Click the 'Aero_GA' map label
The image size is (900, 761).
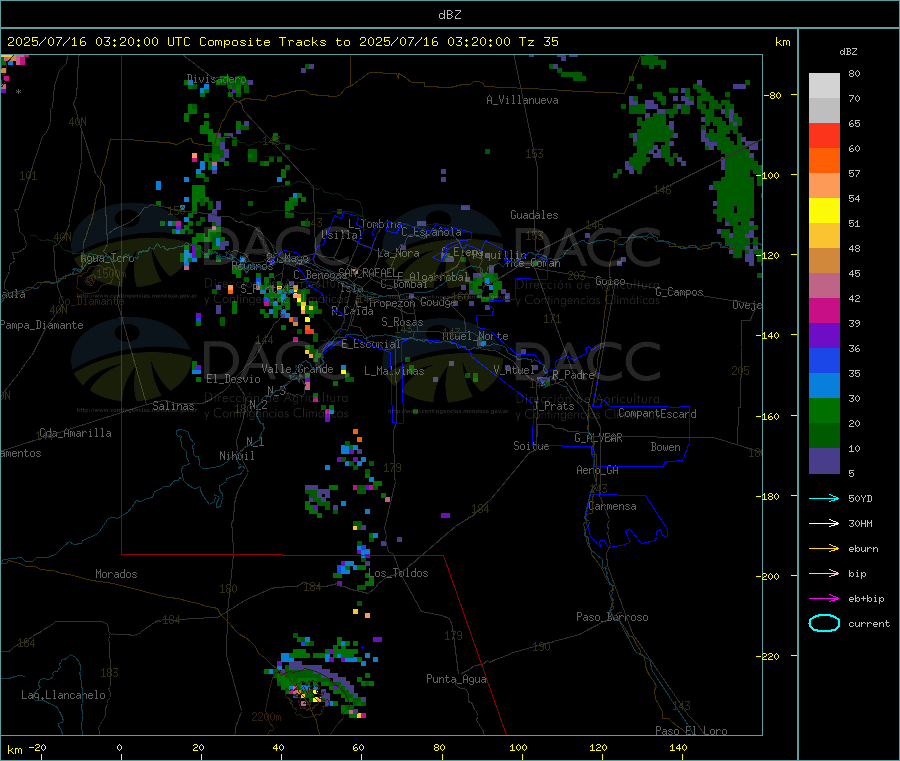(x=597, y=470)
